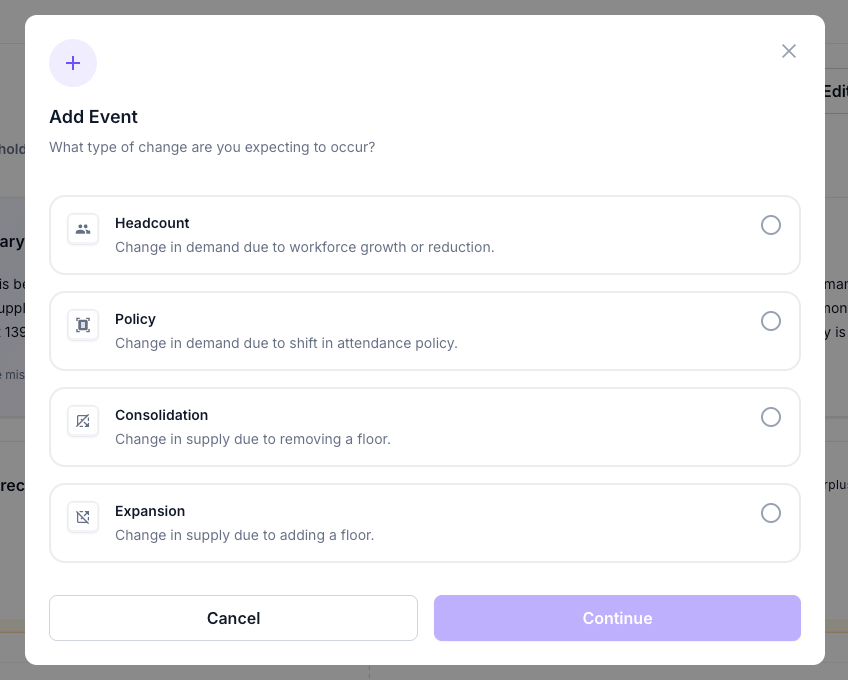This screenshot has width=848, height=680.
Task: Click the purple plus icon above Add Event
Action: click(x=73, y=63)
